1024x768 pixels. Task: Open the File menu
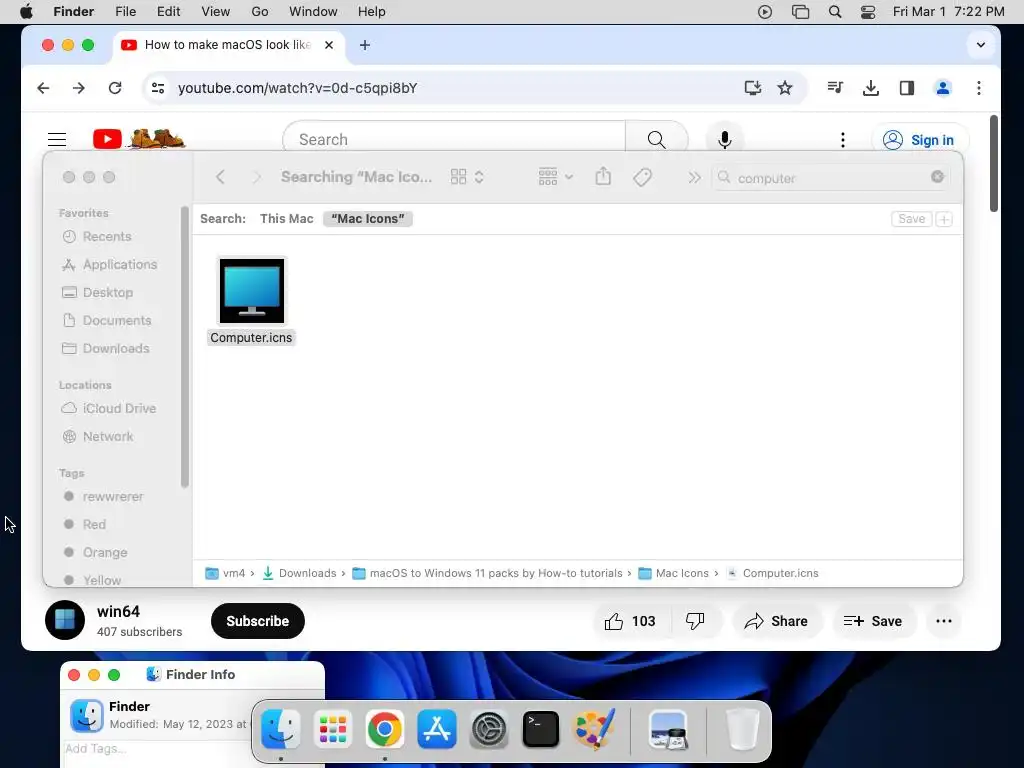click(x=125, y=12)
